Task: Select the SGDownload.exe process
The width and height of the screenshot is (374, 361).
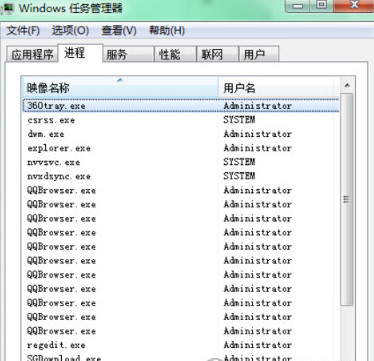Action: tap(64, 358)
